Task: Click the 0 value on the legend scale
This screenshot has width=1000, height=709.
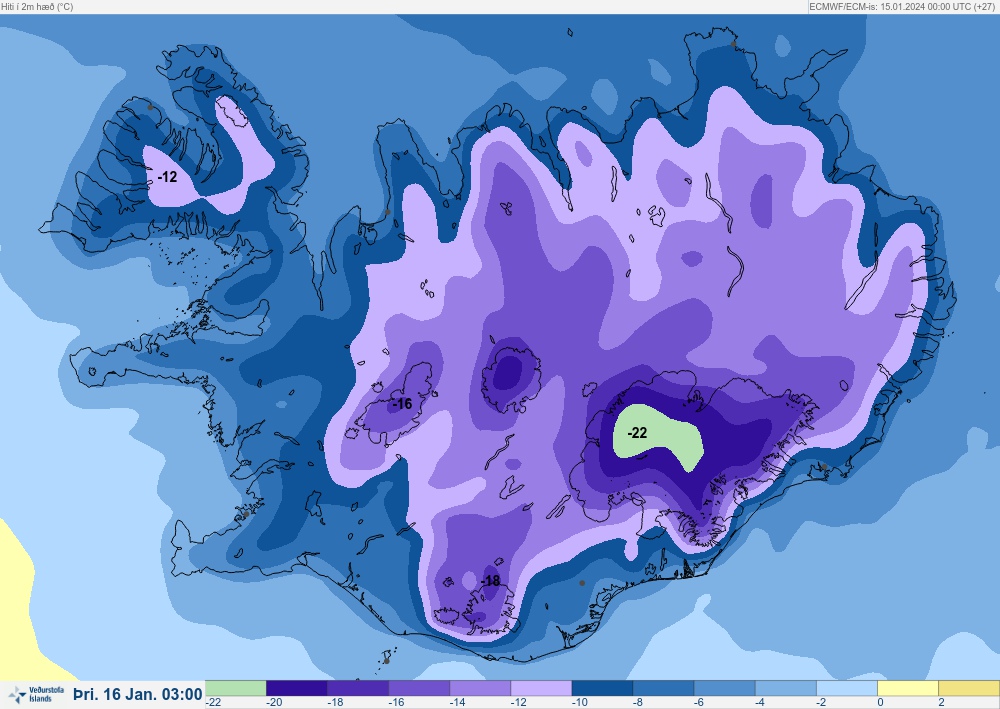Action: tap(880, 703)
